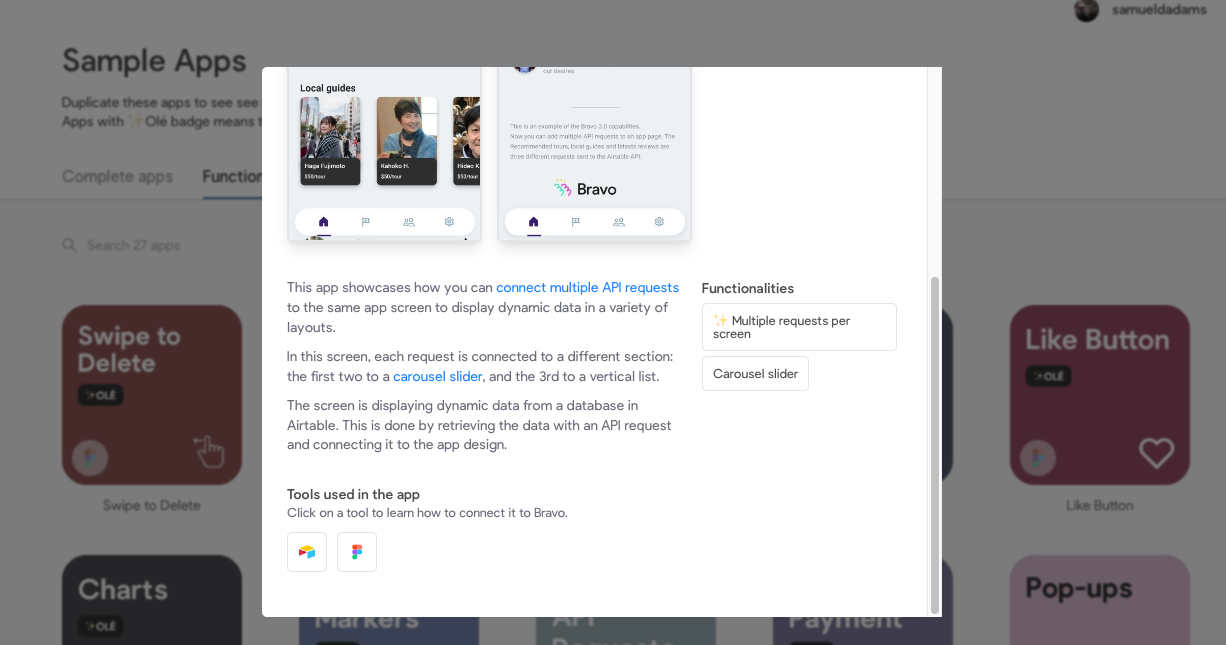The width and height of the screenshot is (1226, 645).
Task: Click the Figma badge on Swipe to Delete card
Action: (90, 458)
